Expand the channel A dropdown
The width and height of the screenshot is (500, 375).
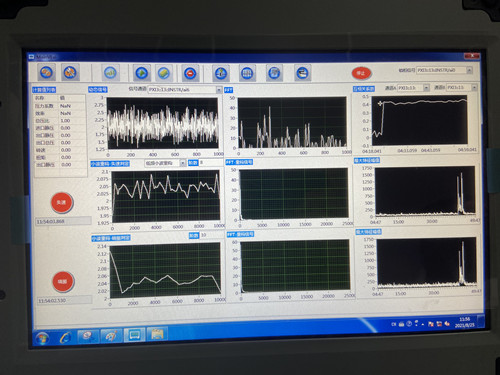pyautogui.click(x=413, y=88)
